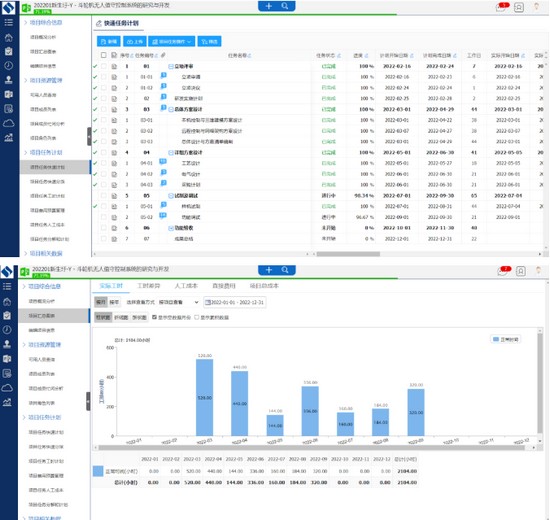
Task: Open the home icon in top window sidebar
Action: [8, 37]
